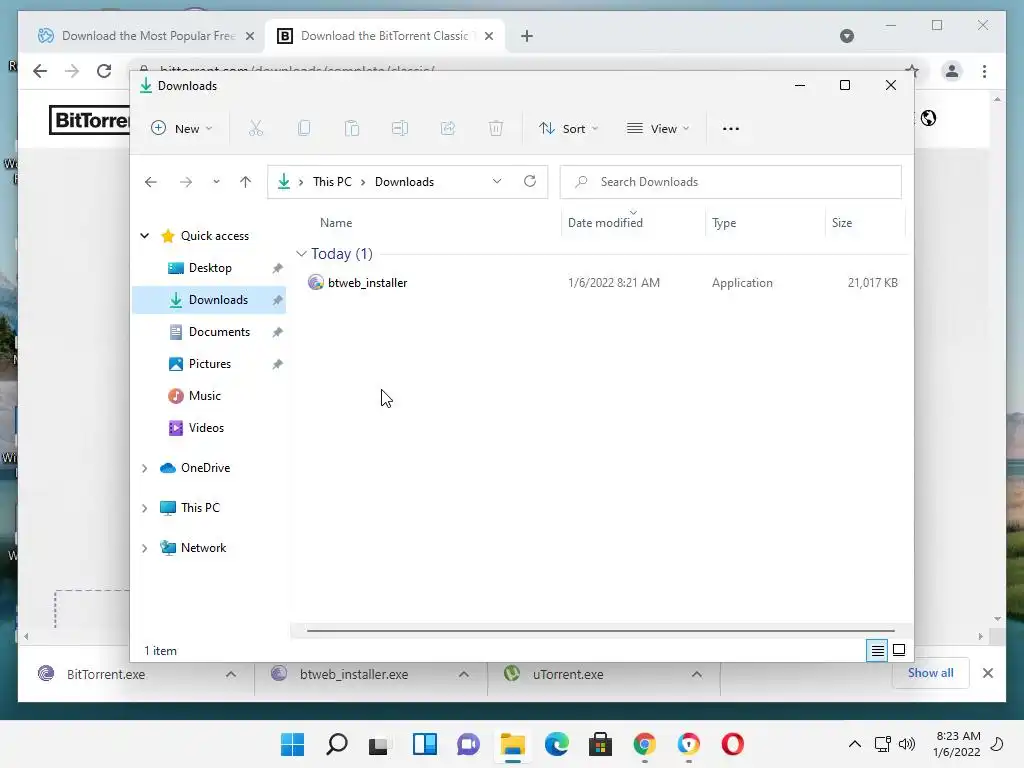Expand the address bar history dropdown

(x=497, y=182)
